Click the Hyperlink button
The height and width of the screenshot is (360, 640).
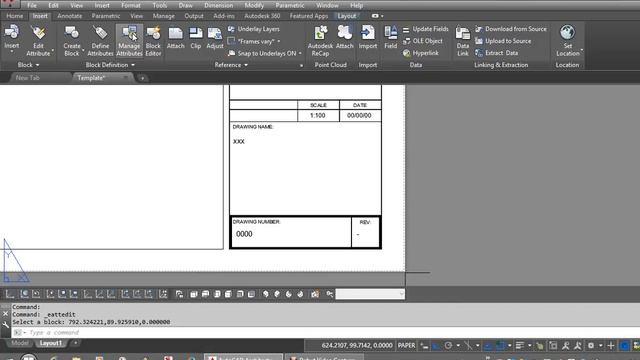point(420,53)
